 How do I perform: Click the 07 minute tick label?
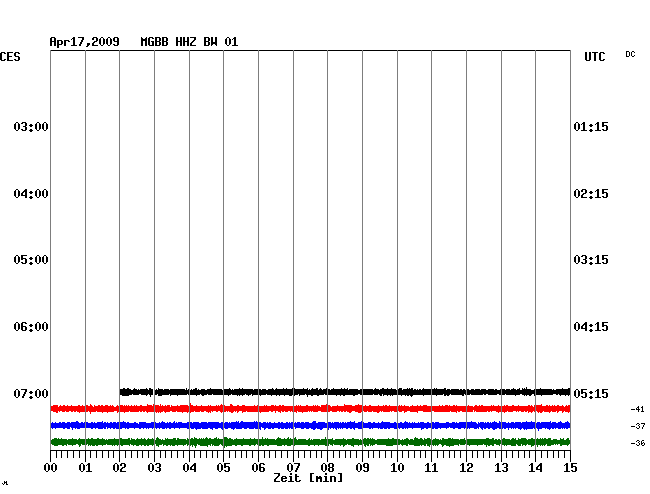click(293, 468)
